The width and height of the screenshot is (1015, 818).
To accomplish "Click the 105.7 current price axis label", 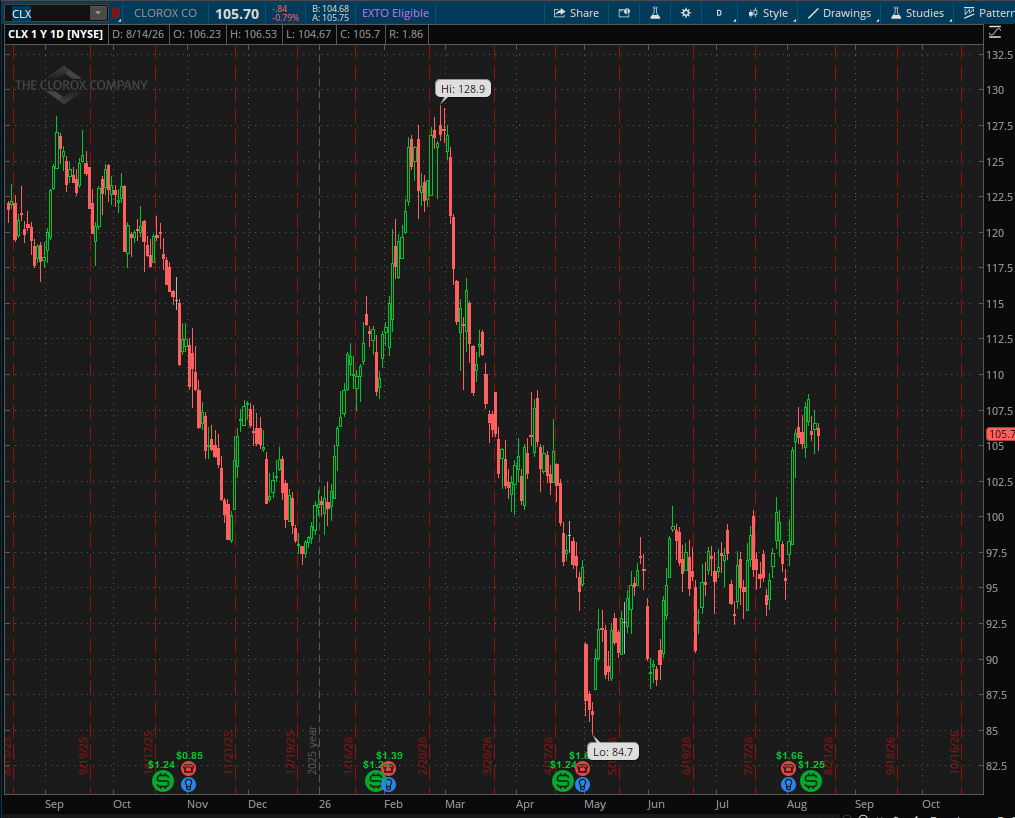I will (x=1001, y=434).
